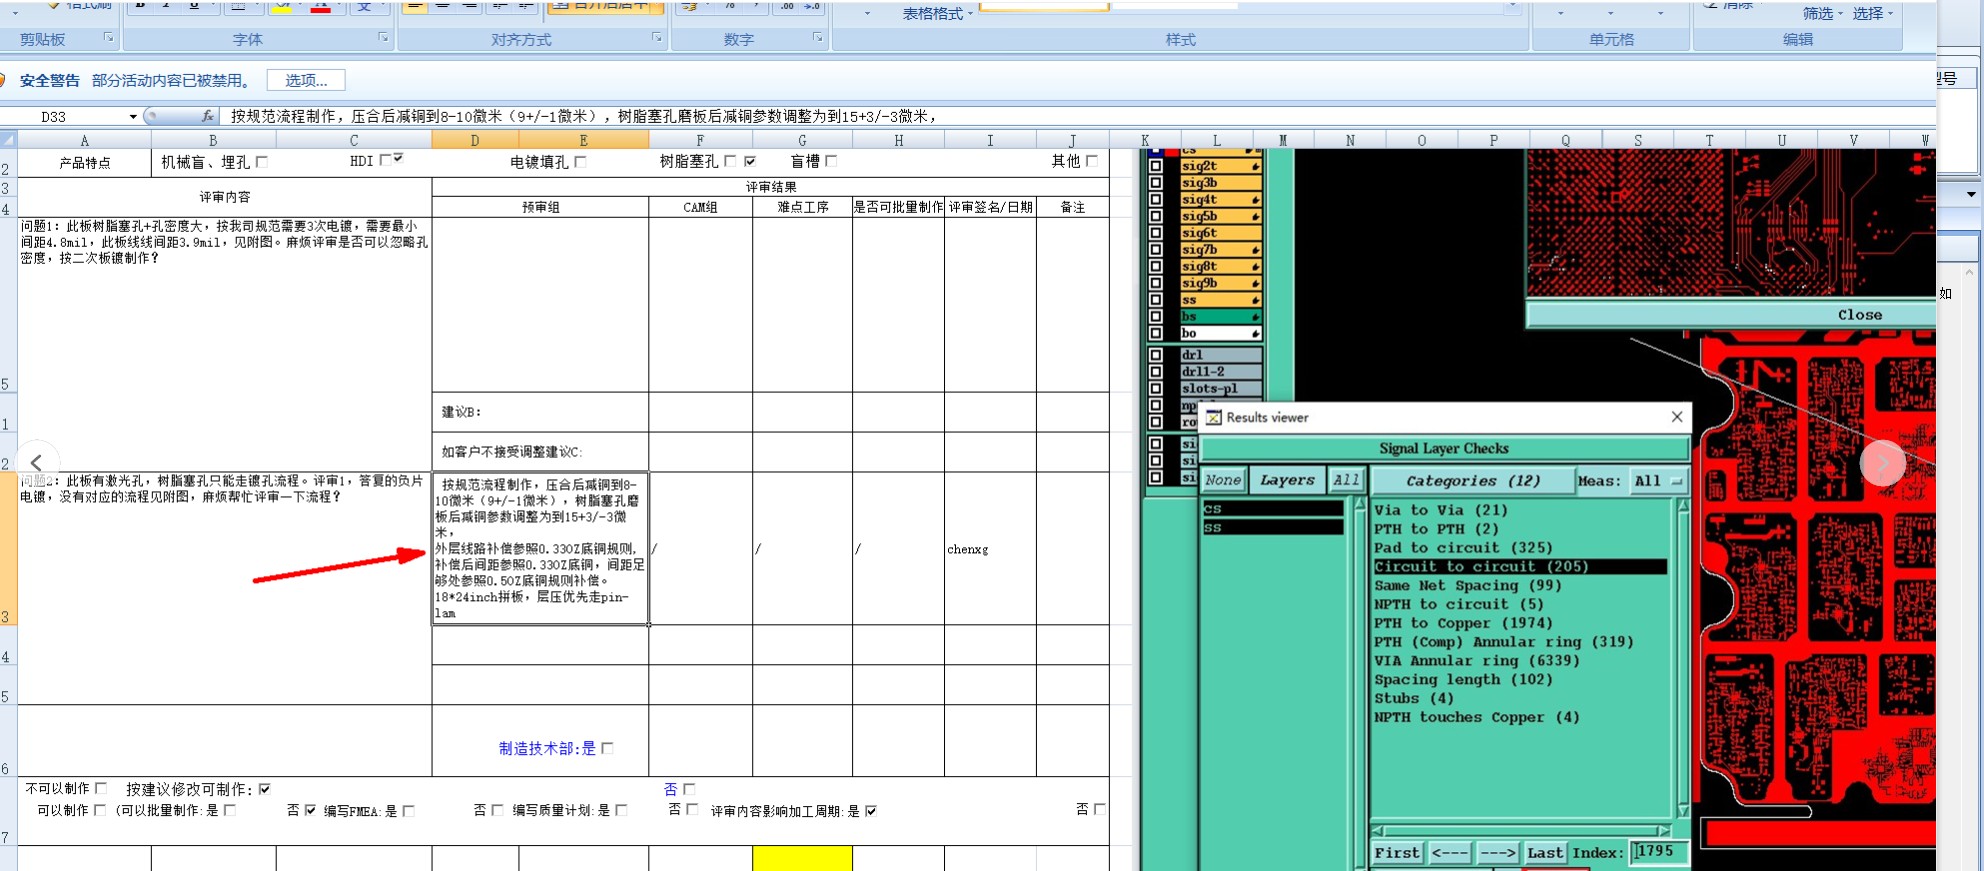Viewport: 1984px width, 871px height.
Task: Select 'PTH to PTH (2)' category
Action: (1436, 529)
